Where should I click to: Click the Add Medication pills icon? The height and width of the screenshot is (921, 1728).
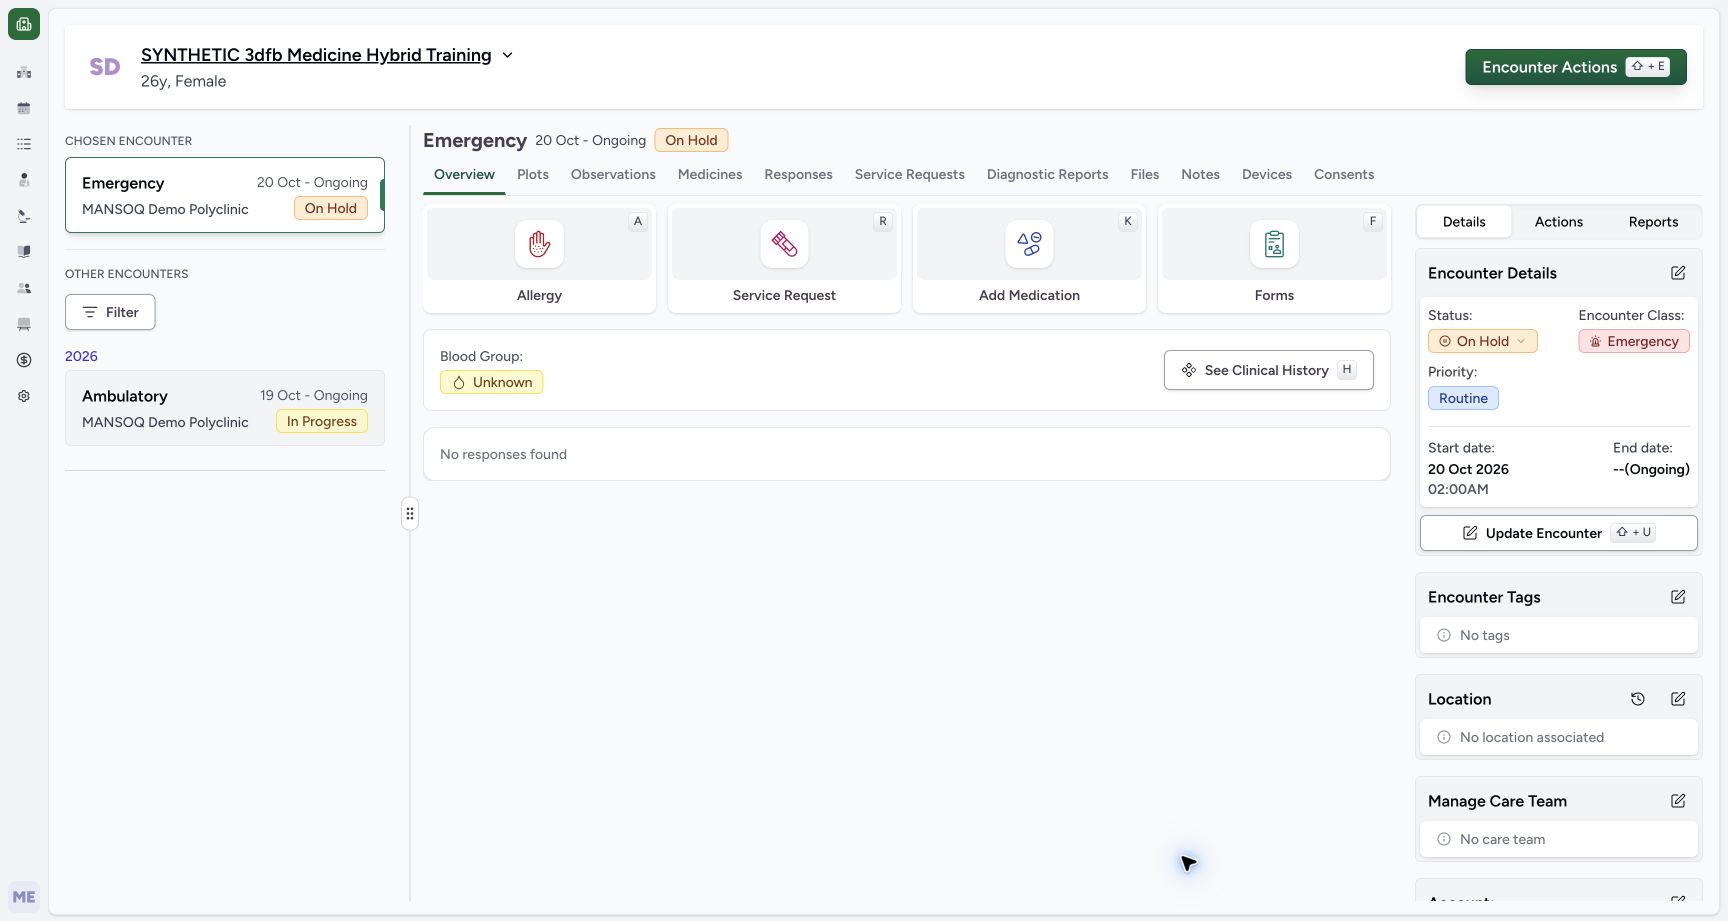(1029, 244)
